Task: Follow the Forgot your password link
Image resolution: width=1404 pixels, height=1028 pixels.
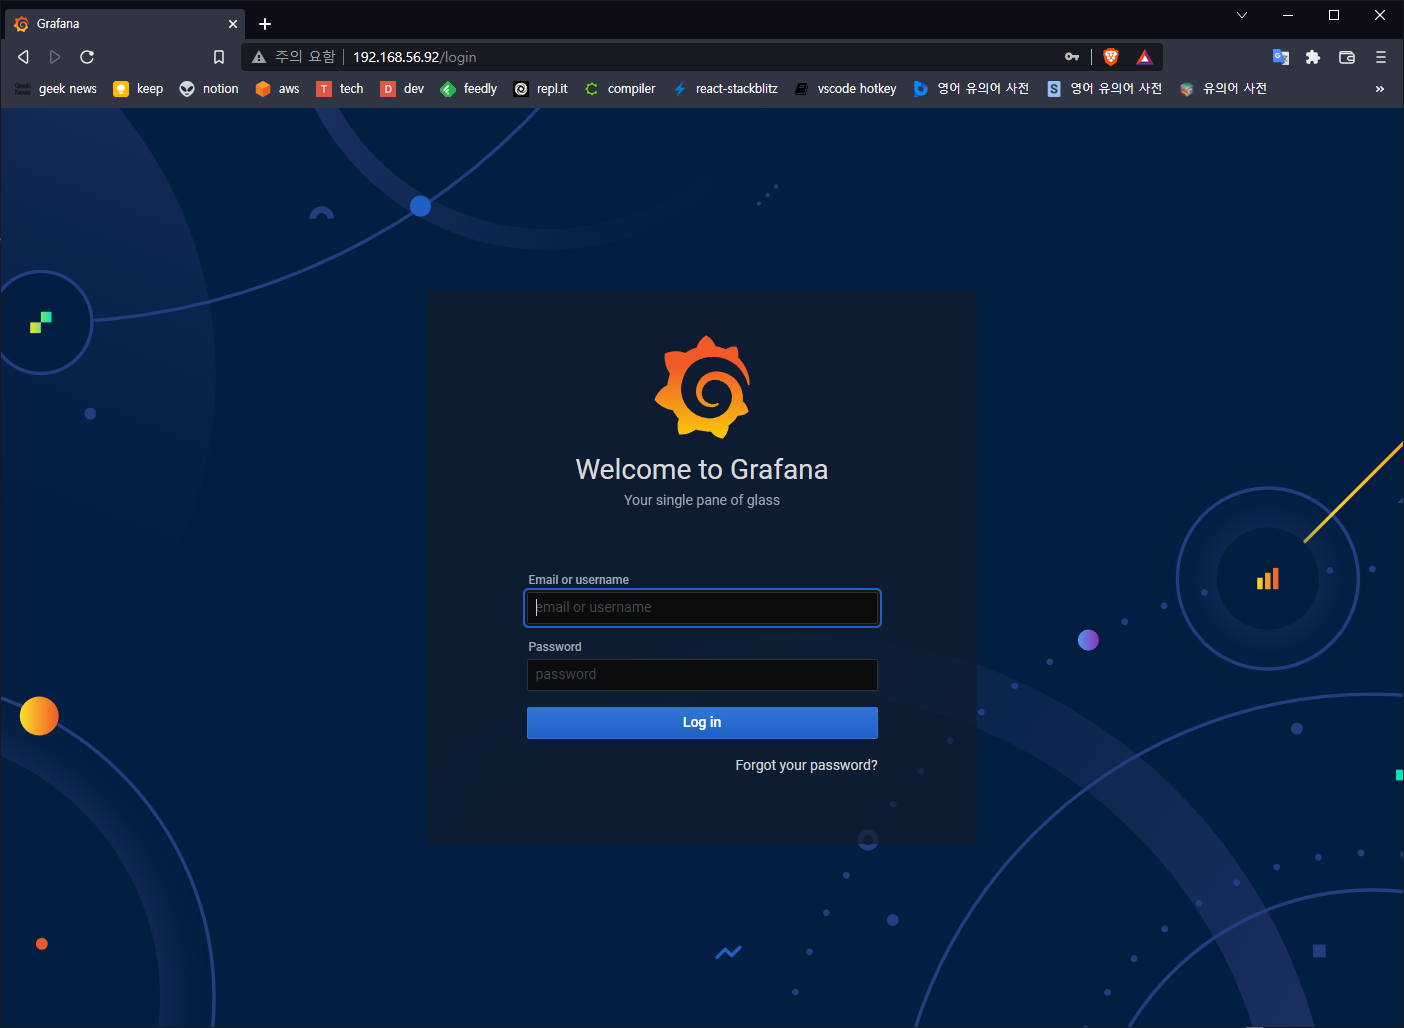Action: 806,765
